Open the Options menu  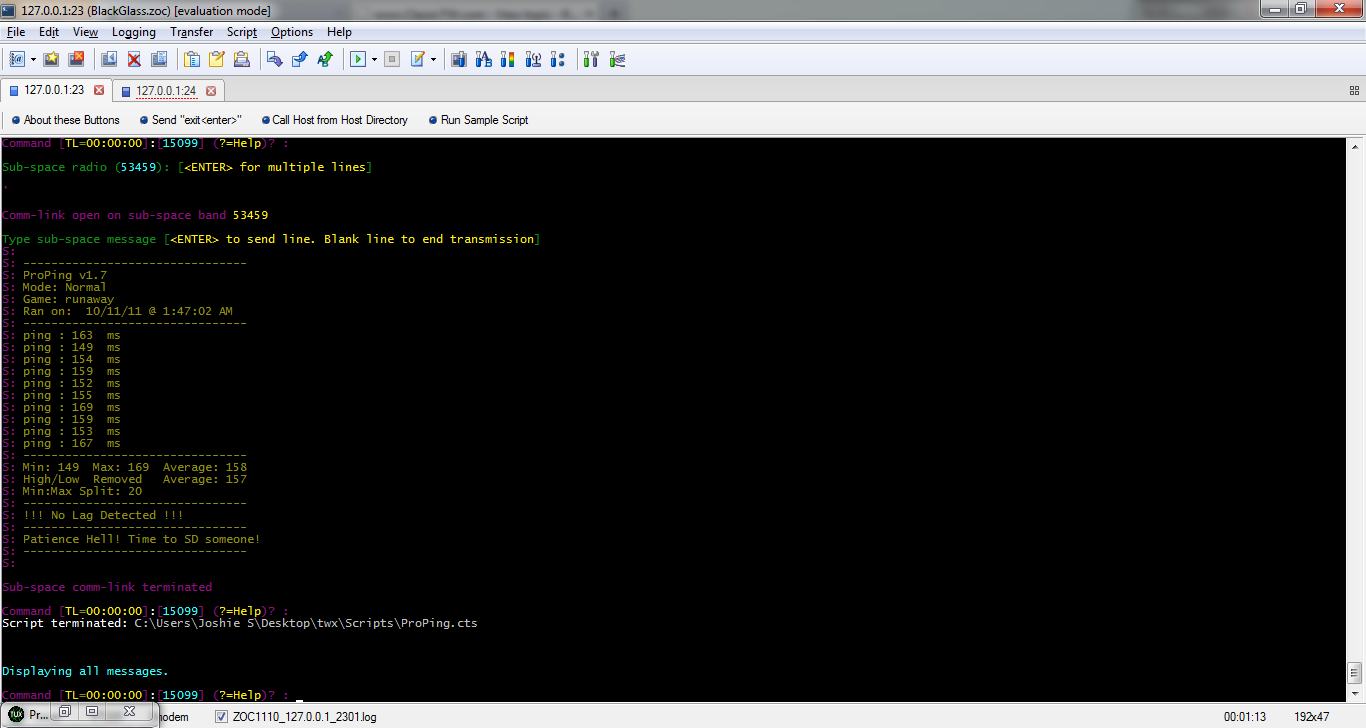[292, 32]
